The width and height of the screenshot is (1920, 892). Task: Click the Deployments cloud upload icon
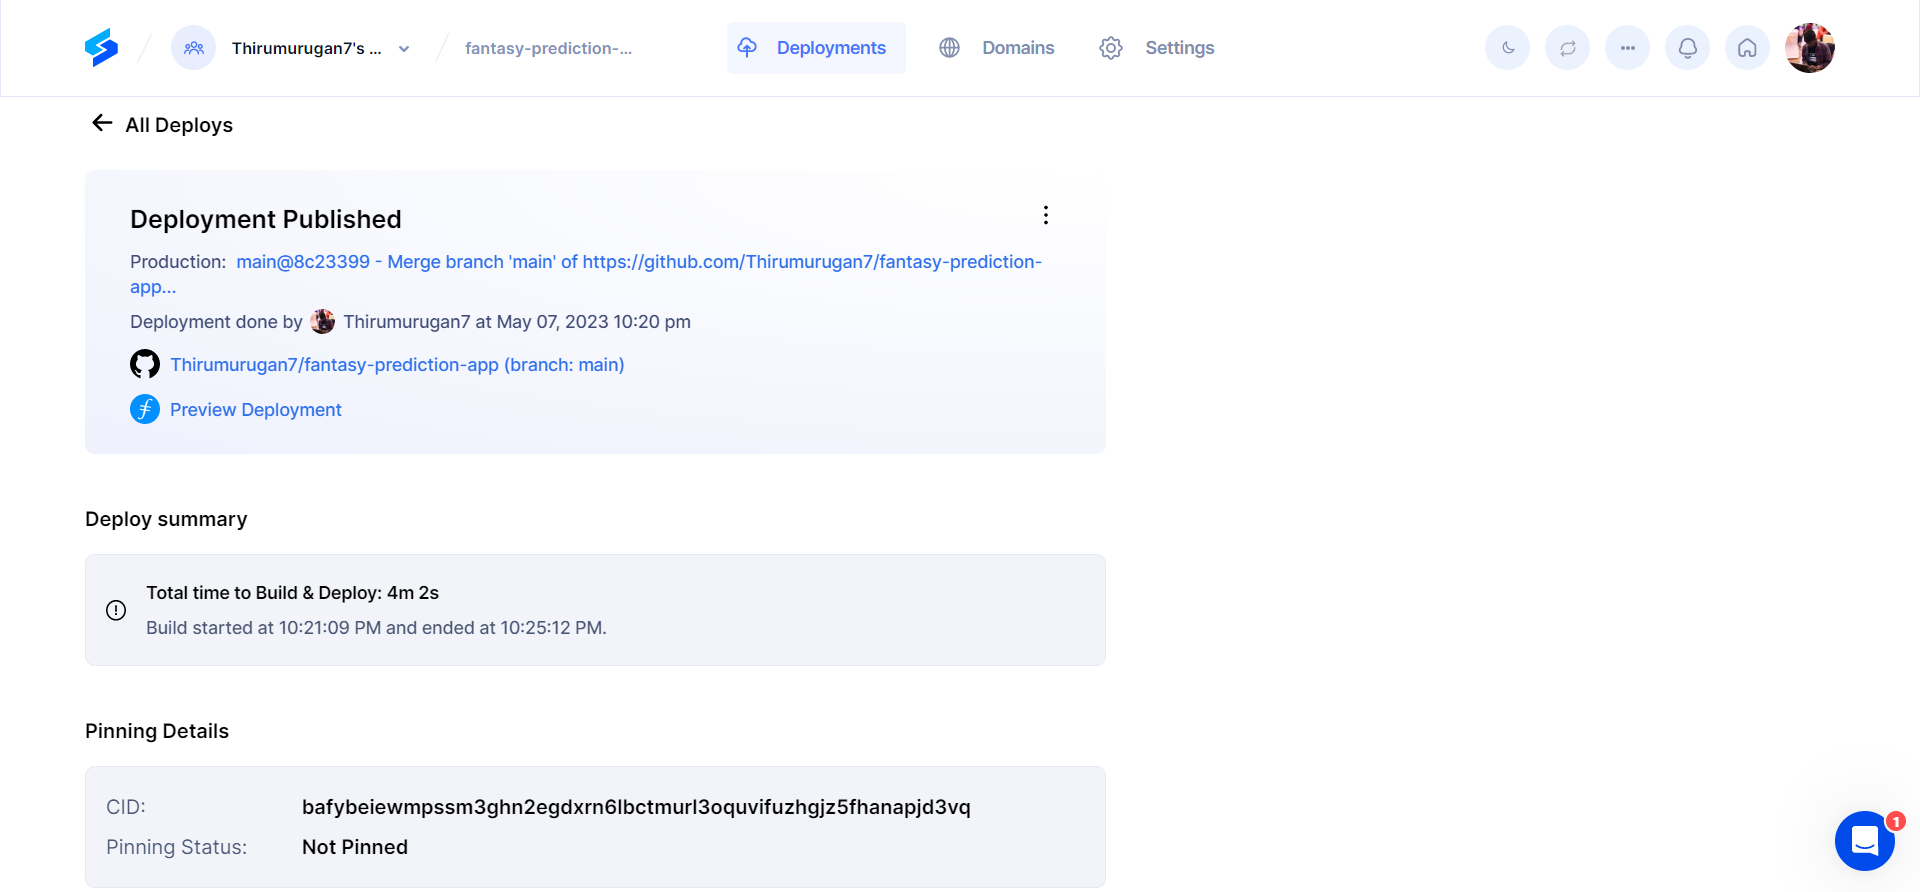pos(747,47)
